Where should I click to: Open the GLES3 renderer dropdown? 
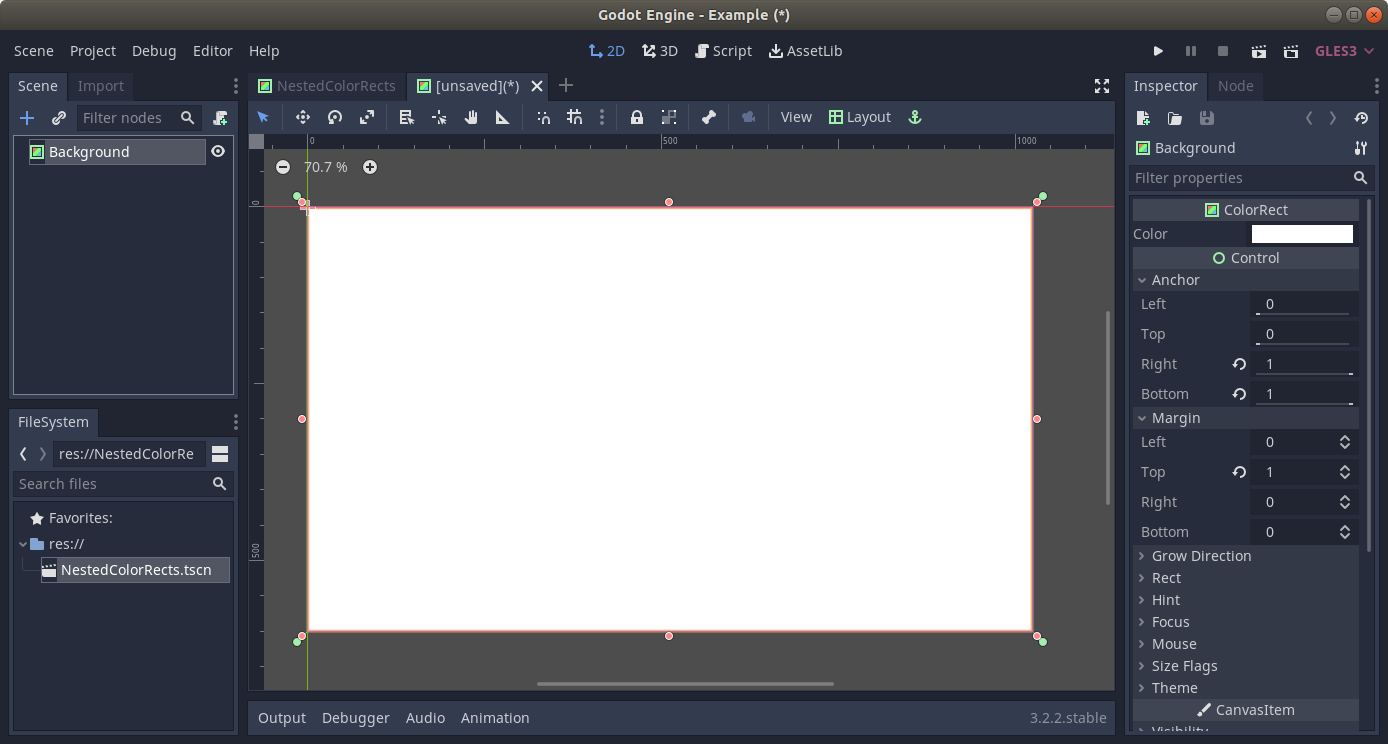(1344, 51)
